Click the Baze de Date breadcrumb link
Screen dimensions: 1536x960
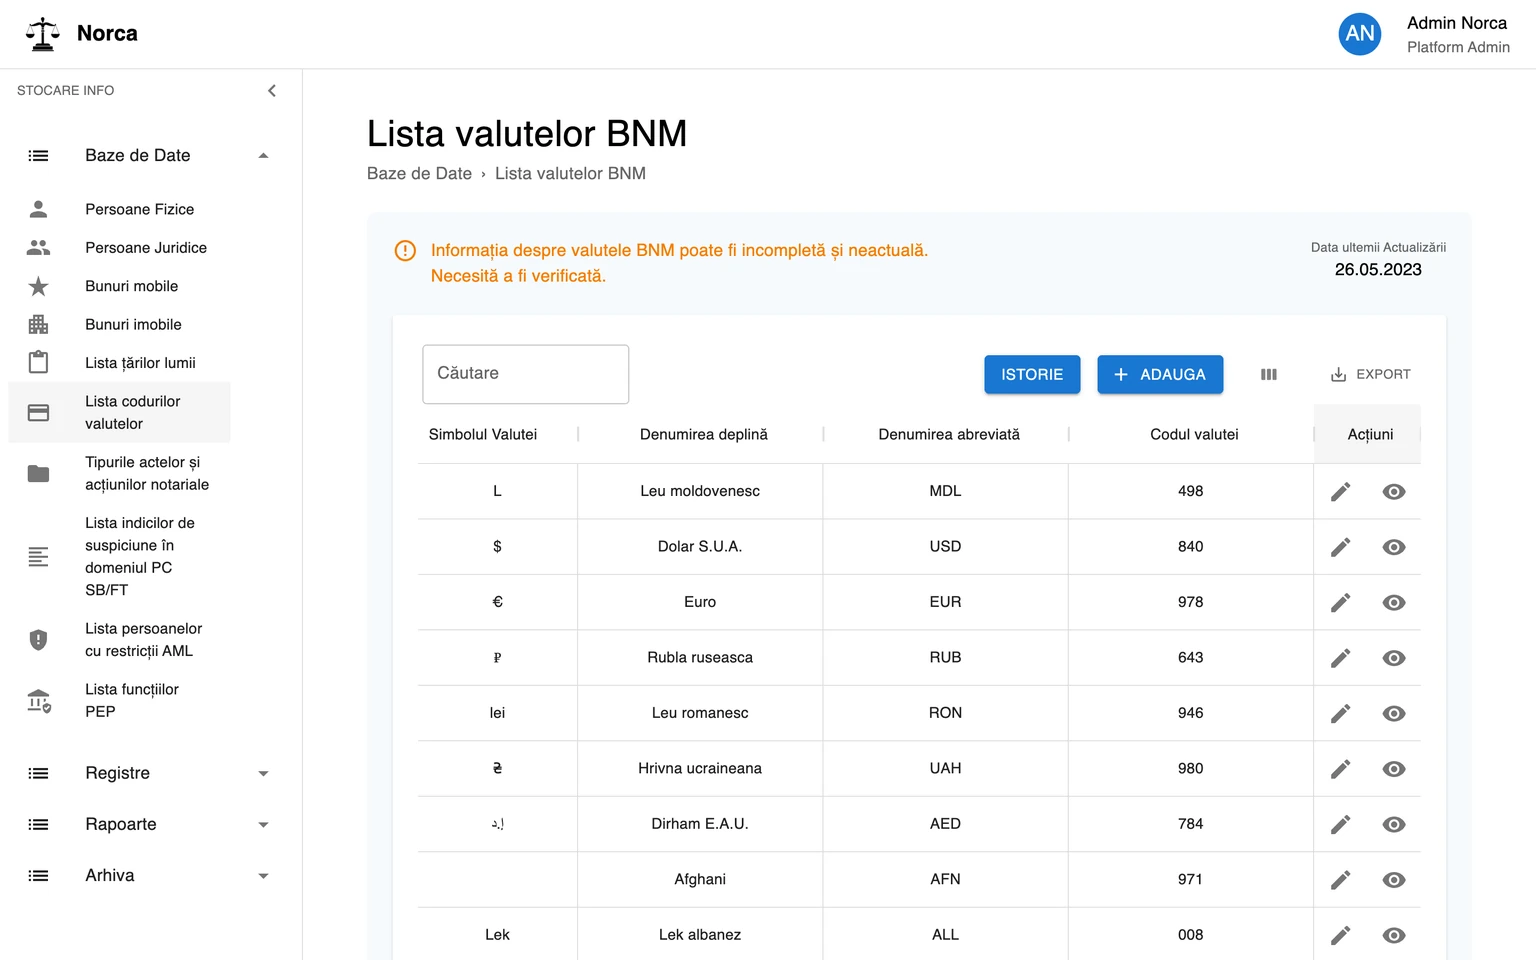pyautogui.click(x=419, y=174)
